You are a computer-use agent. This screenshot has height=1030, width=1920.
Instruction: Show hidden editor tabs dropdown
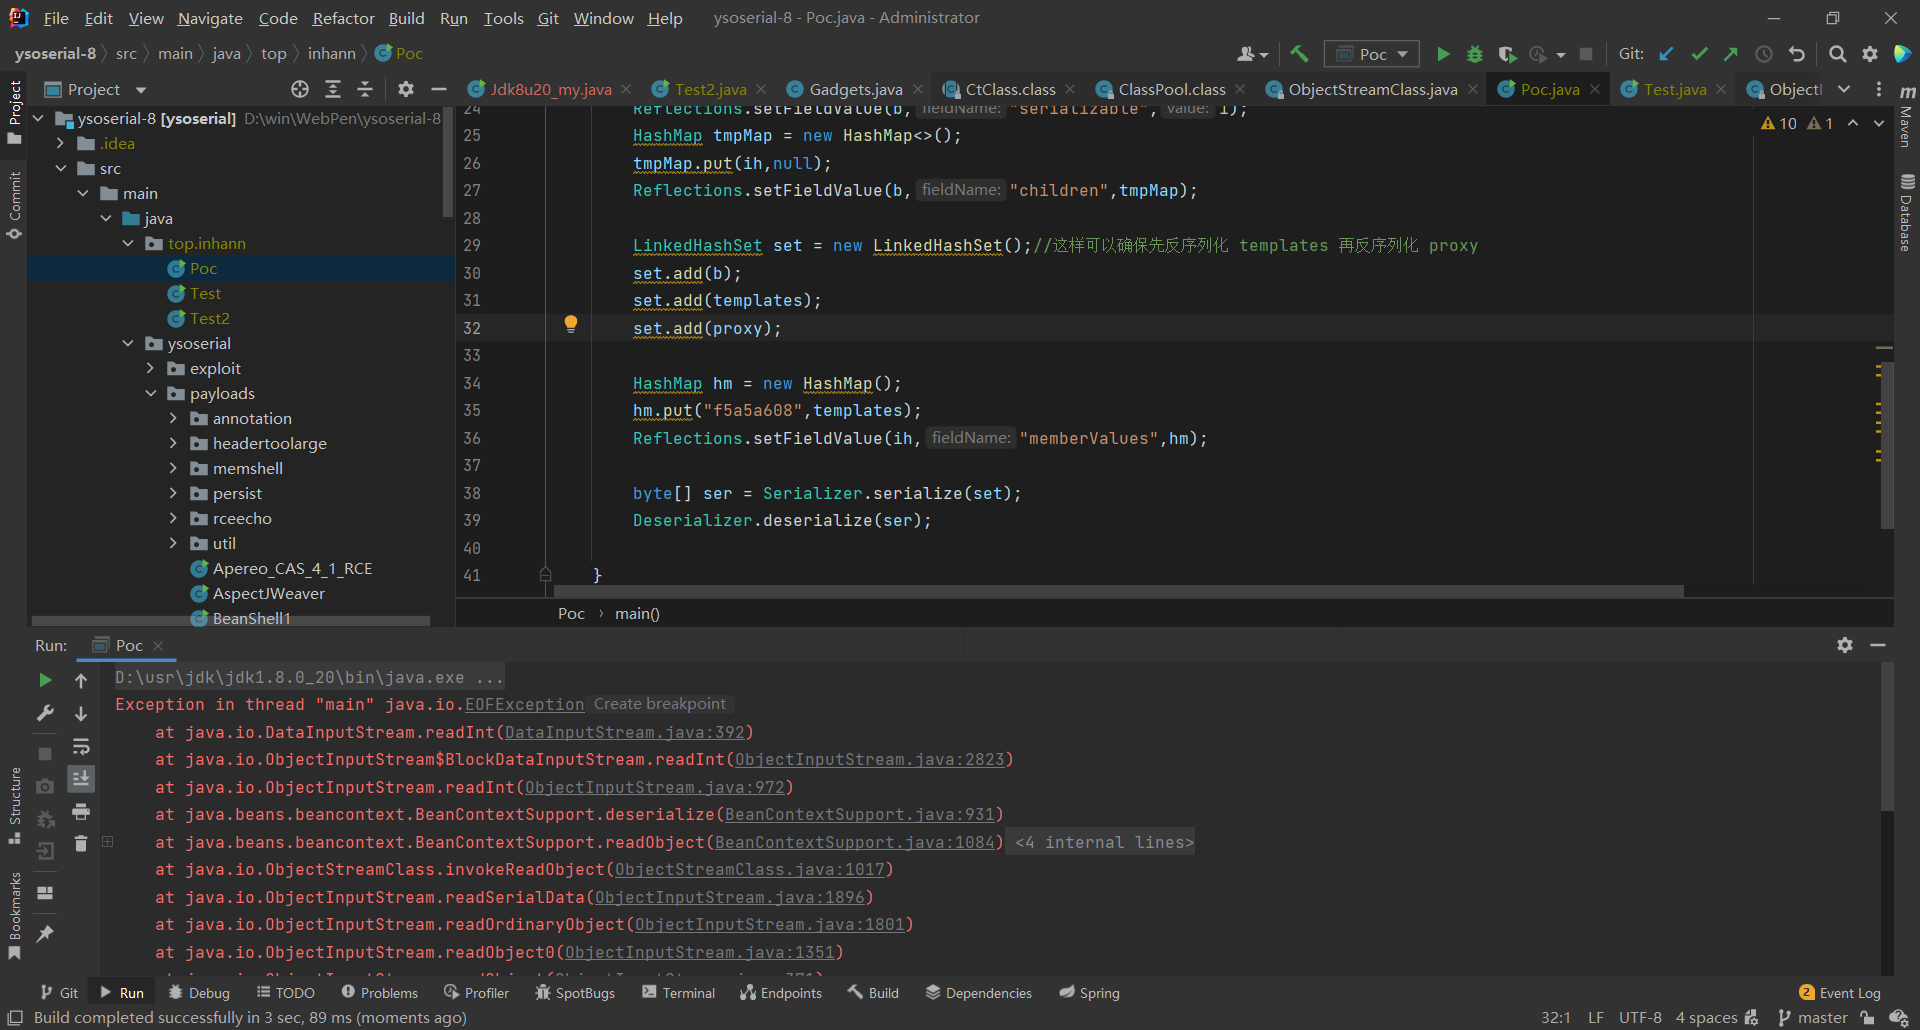click(x=1844, y=89)
